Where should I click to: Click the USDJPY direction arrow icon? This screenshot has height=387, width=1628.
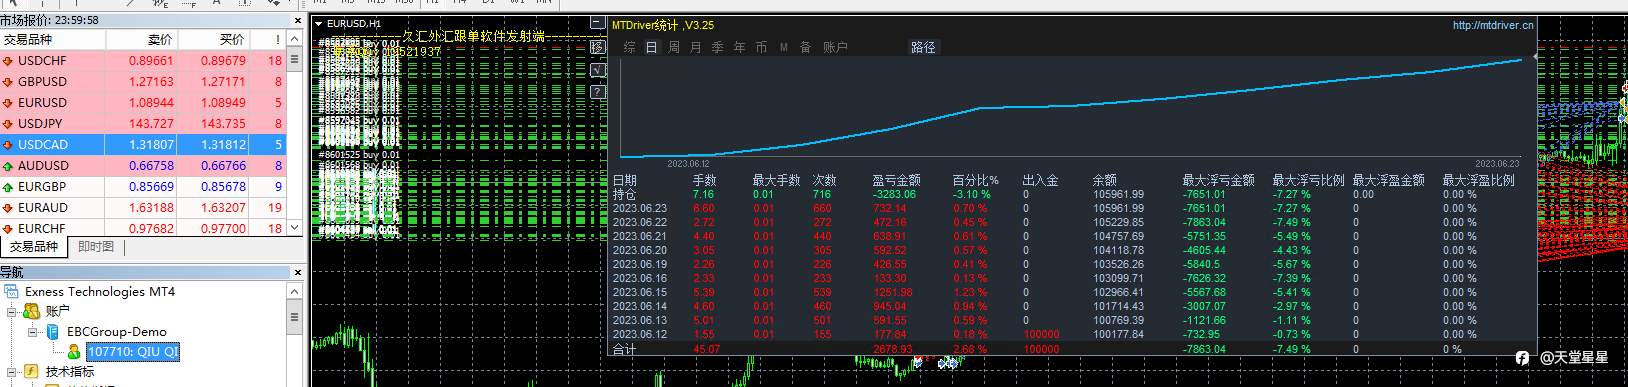point(9,124)
